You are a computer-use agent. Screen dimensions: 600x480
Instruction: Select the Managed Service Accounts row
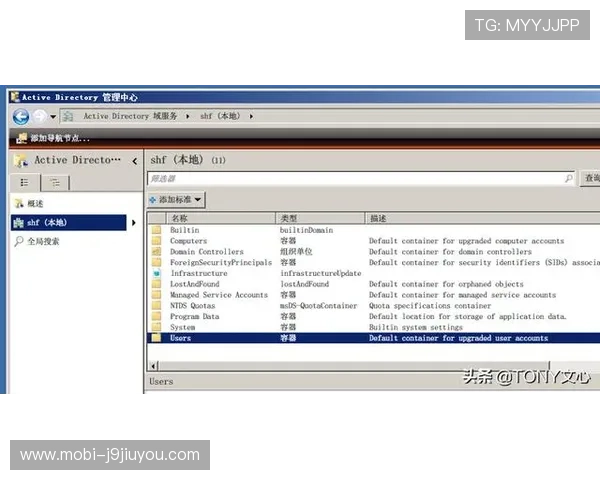click(x=214, y=295)
